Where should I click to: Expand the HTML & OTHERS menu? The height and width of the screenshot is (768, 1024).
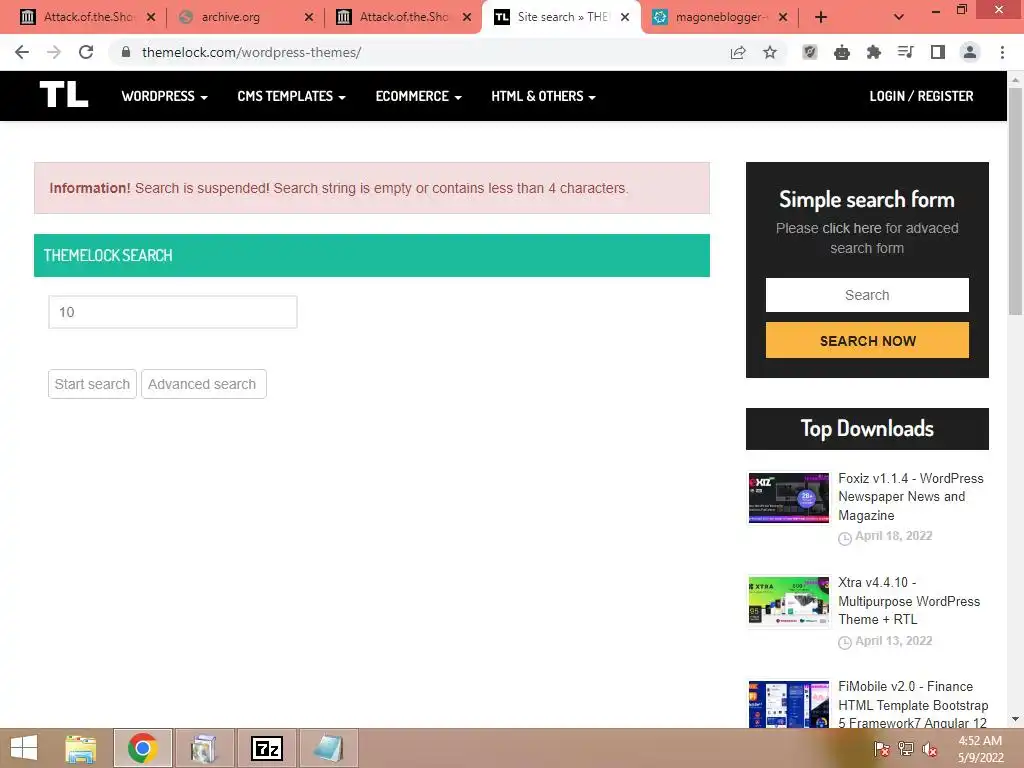click(x=543, y=96)
